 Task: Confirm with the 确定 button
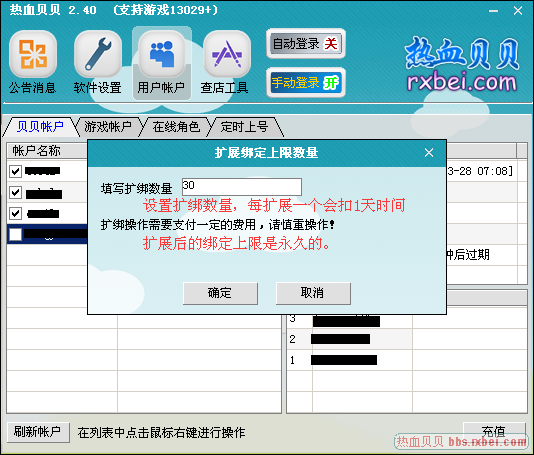point(220,293)
